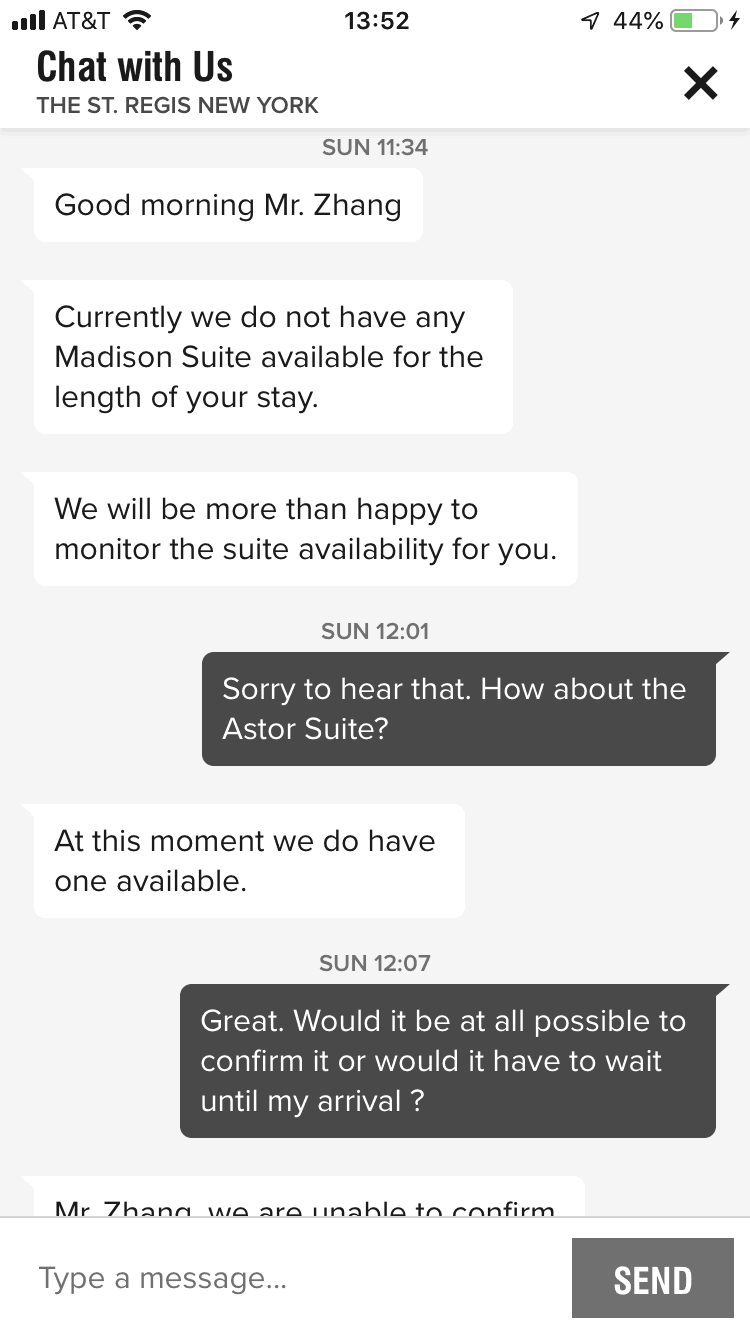The image size is (750, 1334).
Task: Tap the 'Chat with Us' header title
Action: [x=135, y=67]
